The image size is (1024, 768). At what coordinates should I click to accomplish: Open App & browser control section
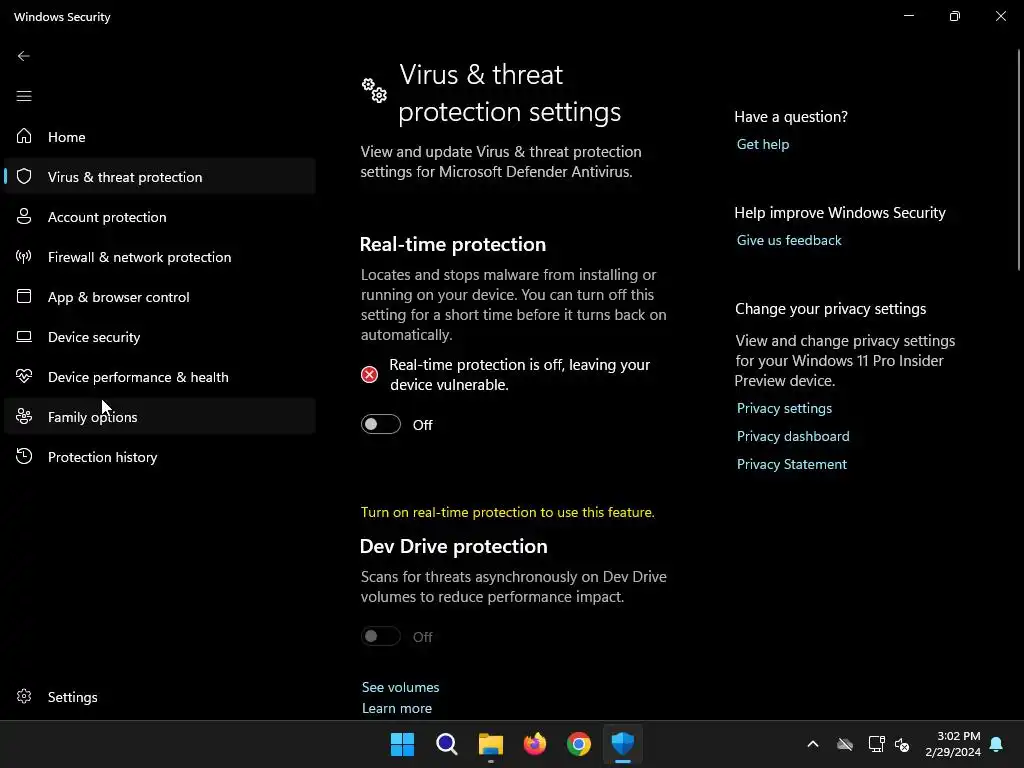tap(159, 296)
